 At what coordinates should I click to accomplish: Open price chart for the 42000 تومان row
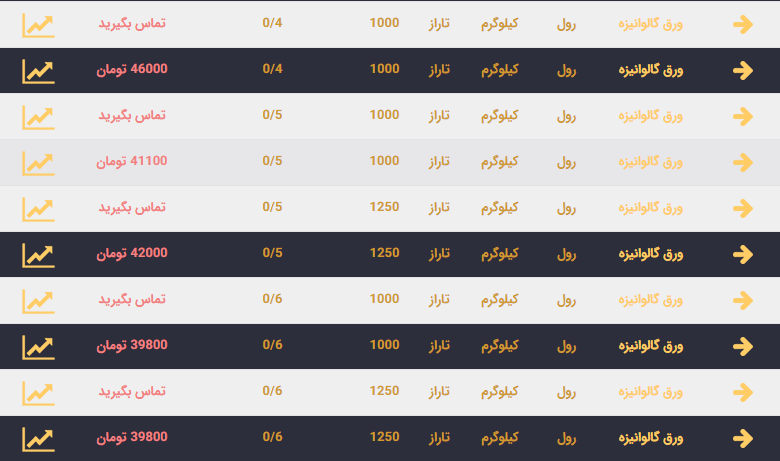38,255
